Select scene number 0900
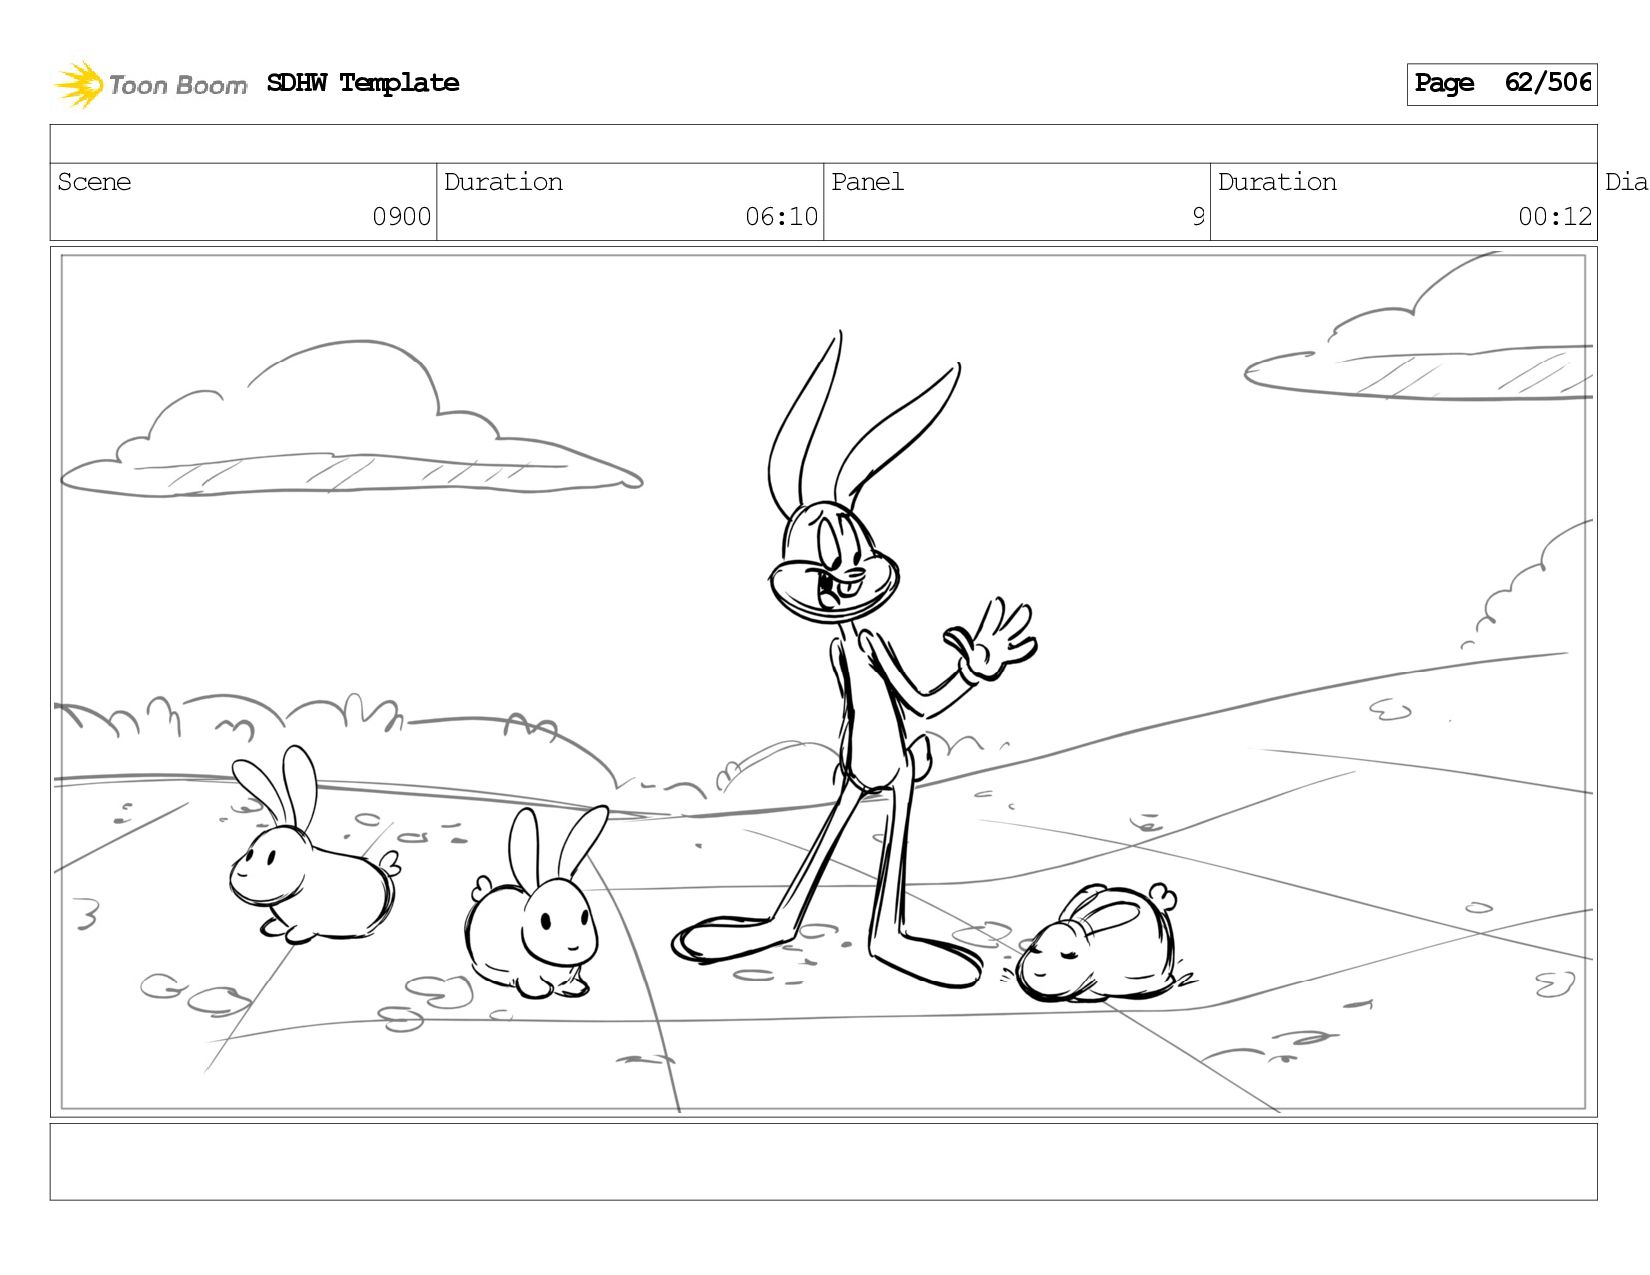This screenshot has width=1650, height=1275. click(401, 217)
